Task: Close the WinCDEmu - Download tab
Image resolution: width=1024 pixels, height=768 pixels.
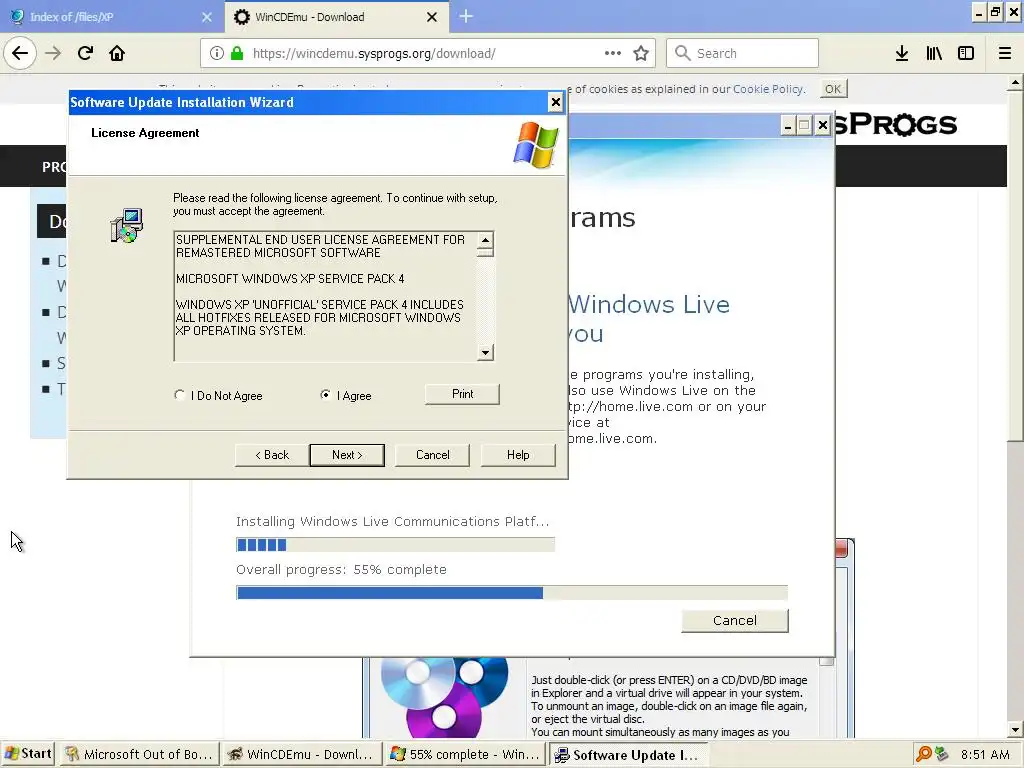Action: pos(432,17)
